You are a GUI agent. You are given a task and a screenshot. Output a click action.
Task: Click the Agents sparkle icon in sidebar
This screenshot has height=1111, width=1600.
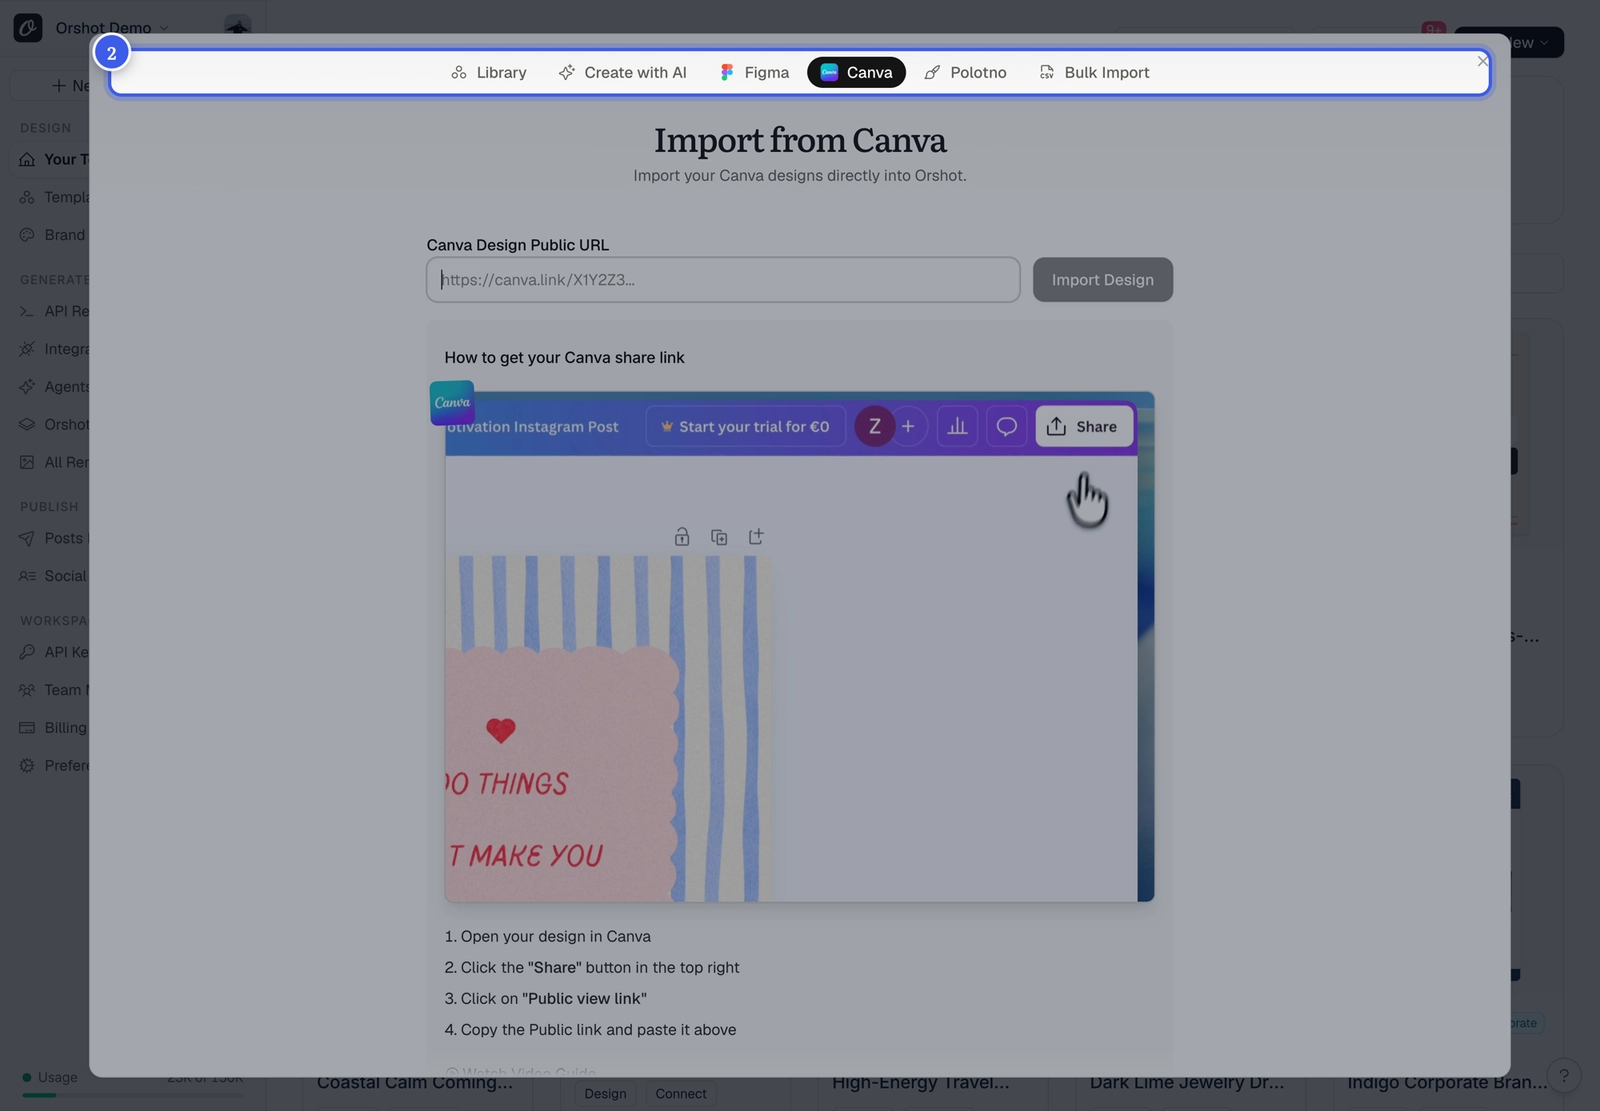click(x=27, y=387)
